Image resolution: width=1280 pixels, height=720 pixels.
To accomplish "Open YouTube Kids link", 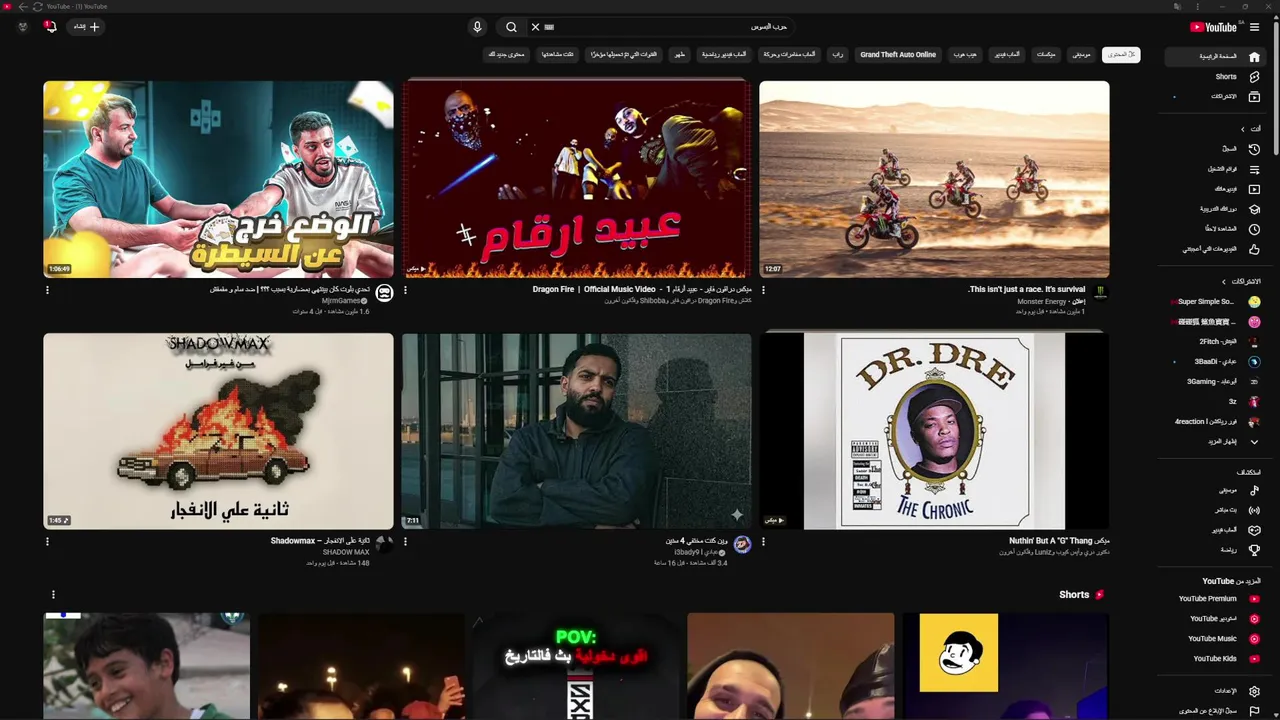I will tap(1215, 659).
